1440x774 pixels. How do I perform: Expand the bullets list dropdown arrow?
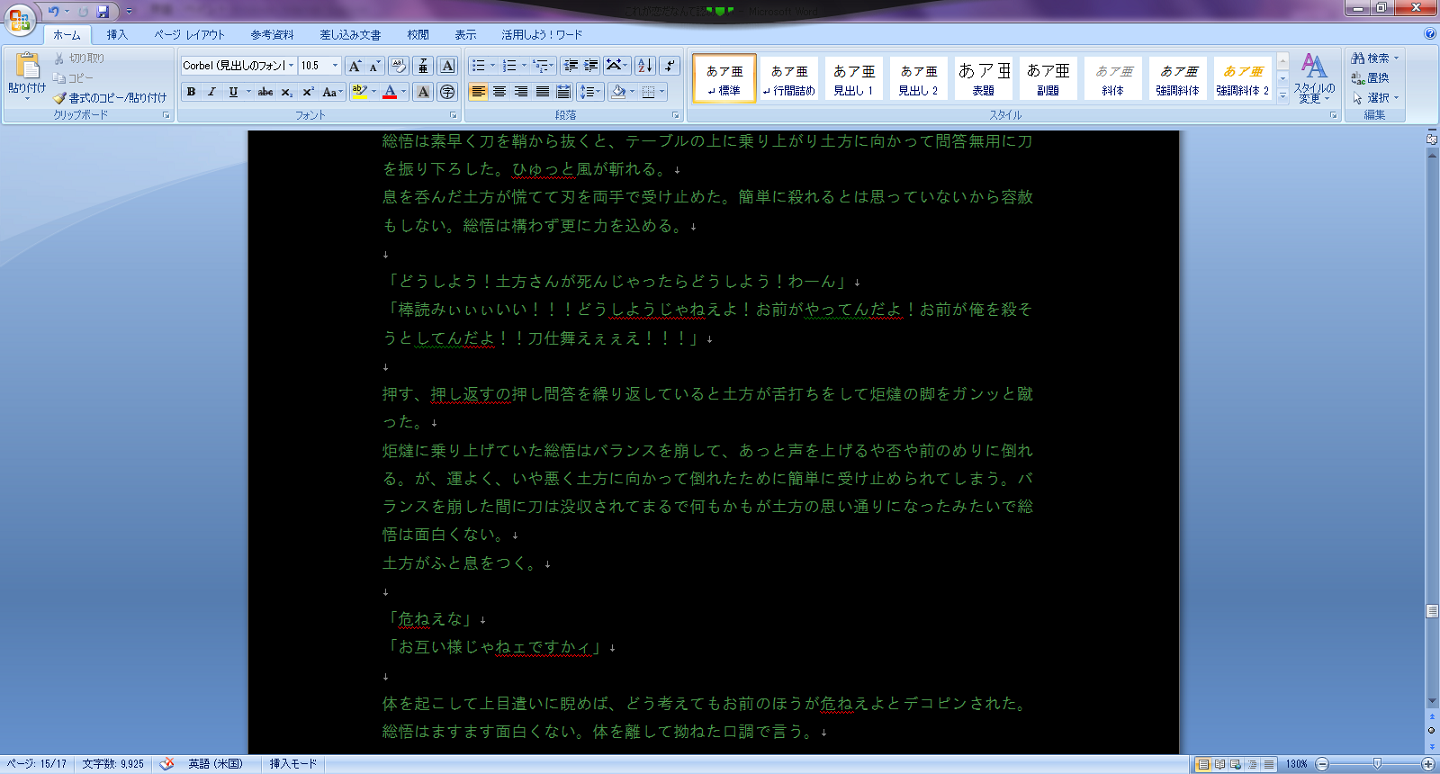(491, 66)
